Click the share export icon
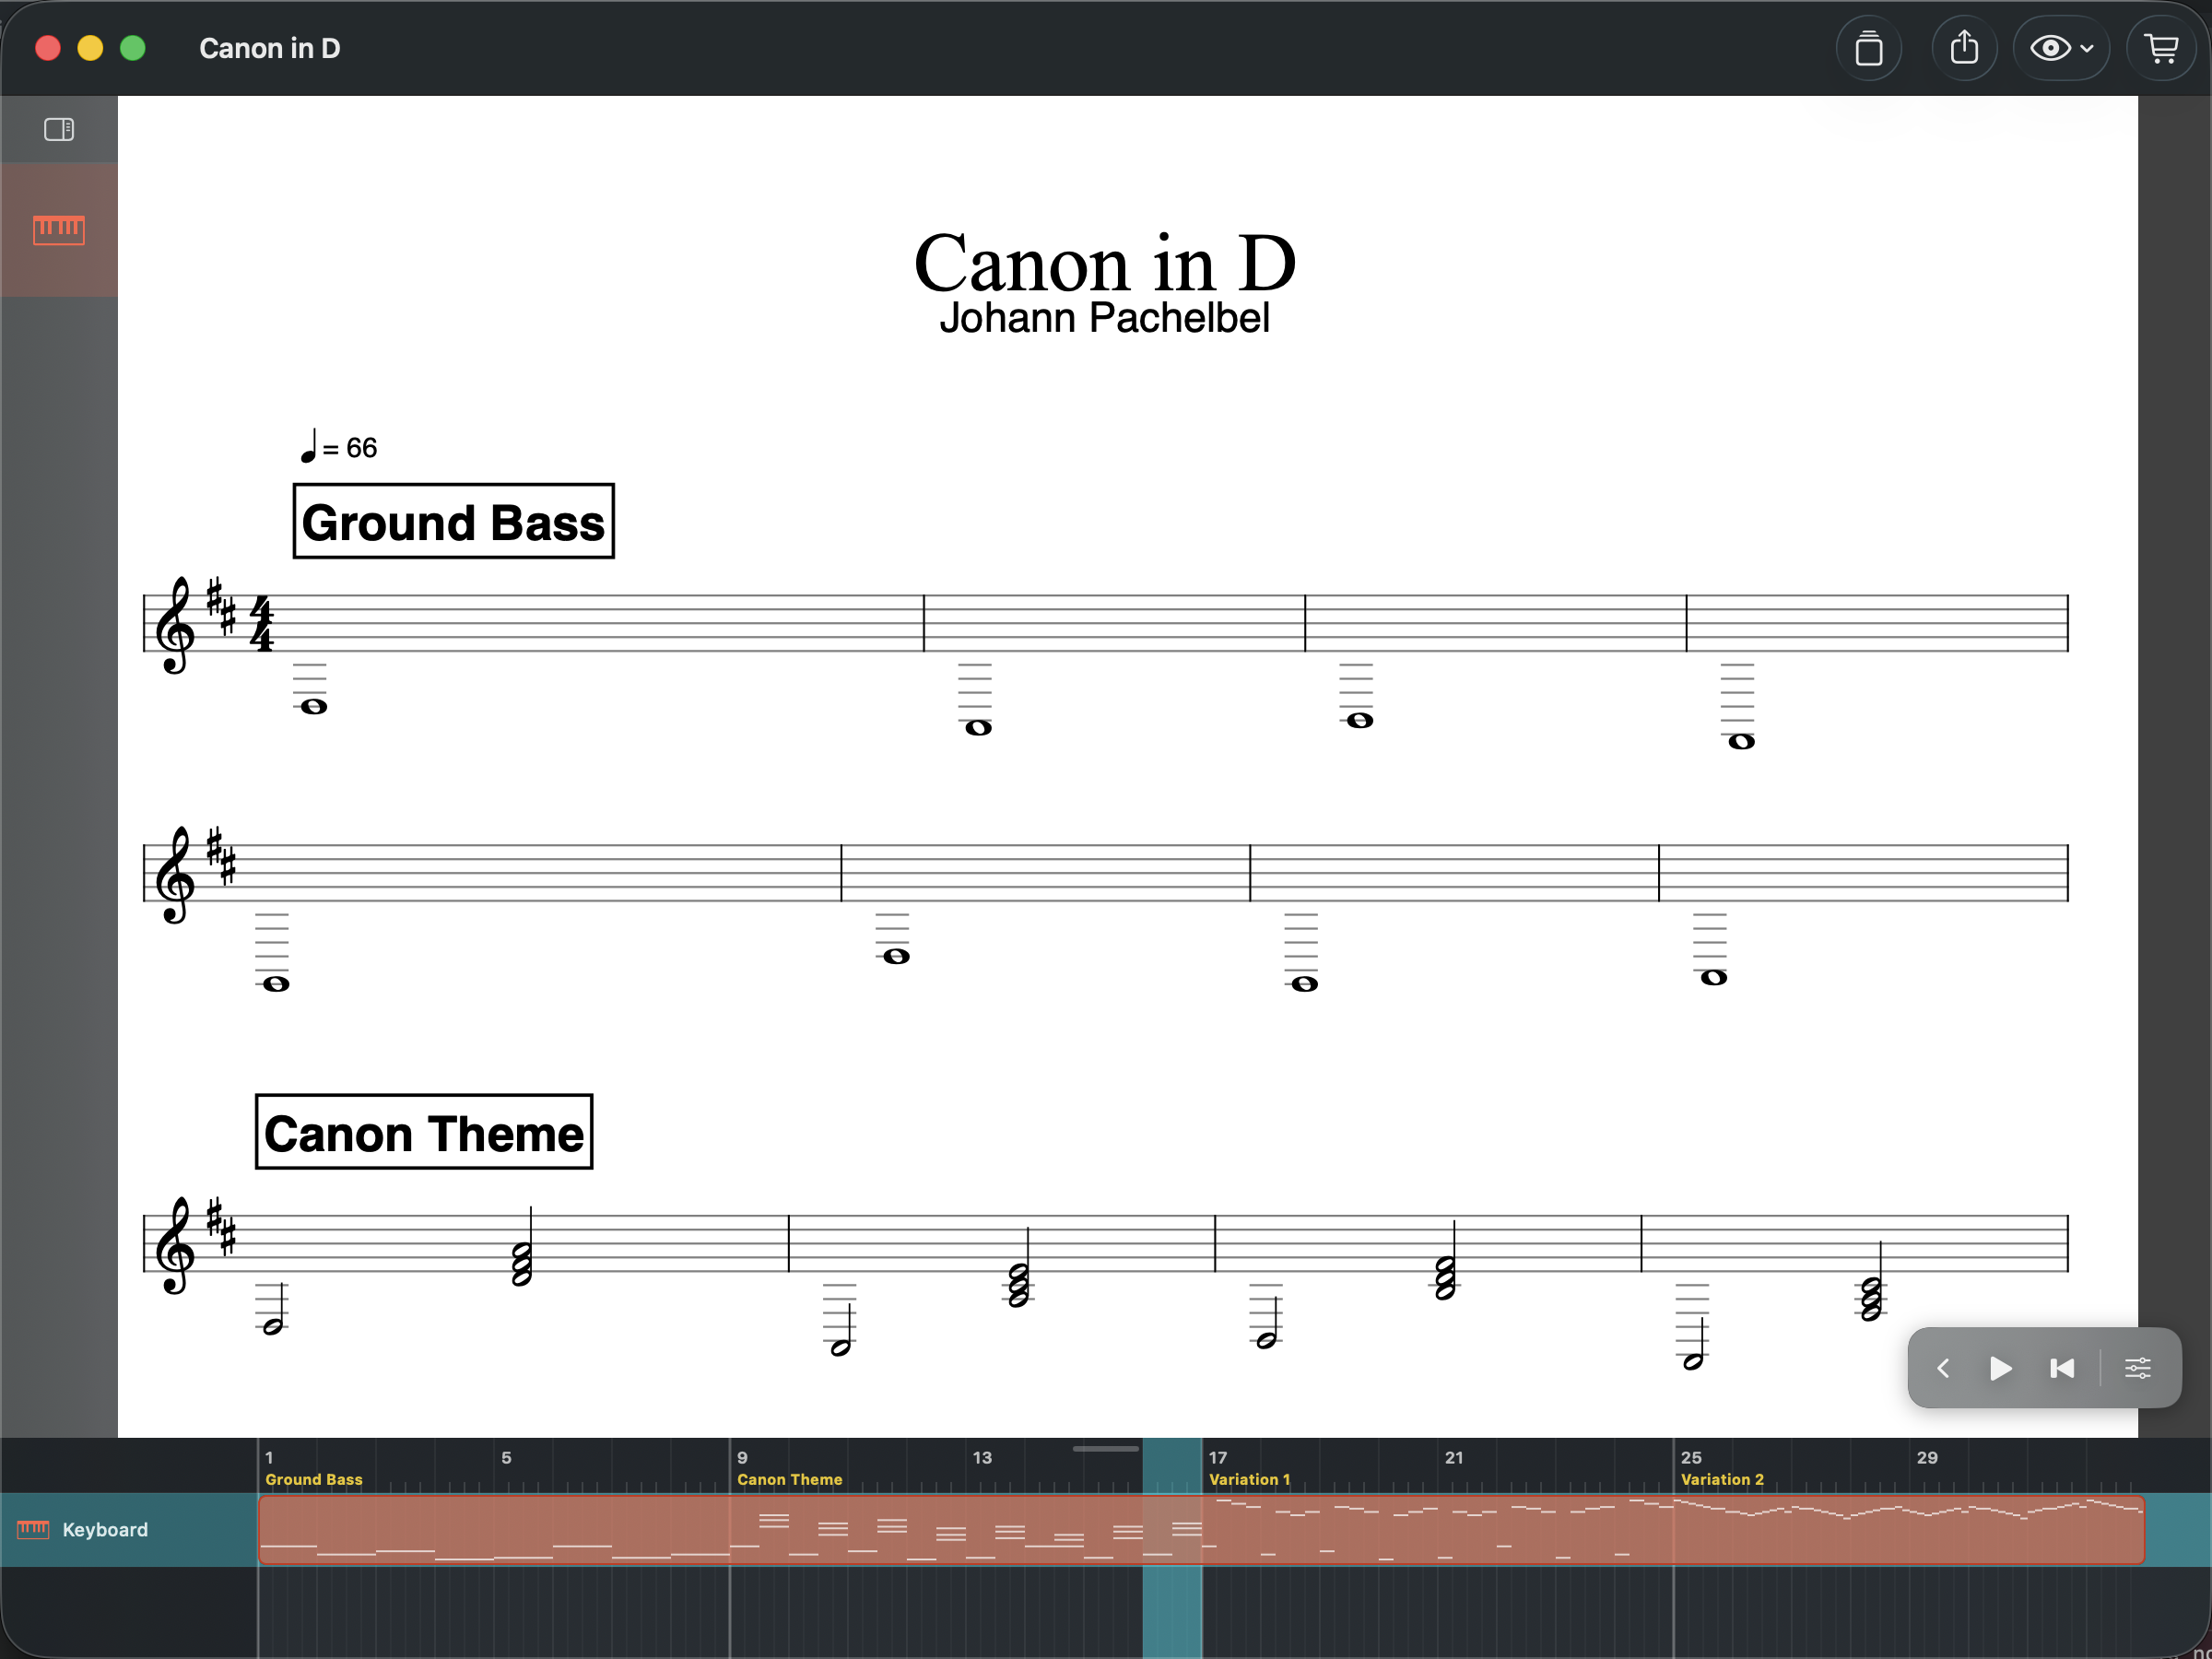Image resolution: width=2212 pixels, height=1659 pixels. [1964, 48]
